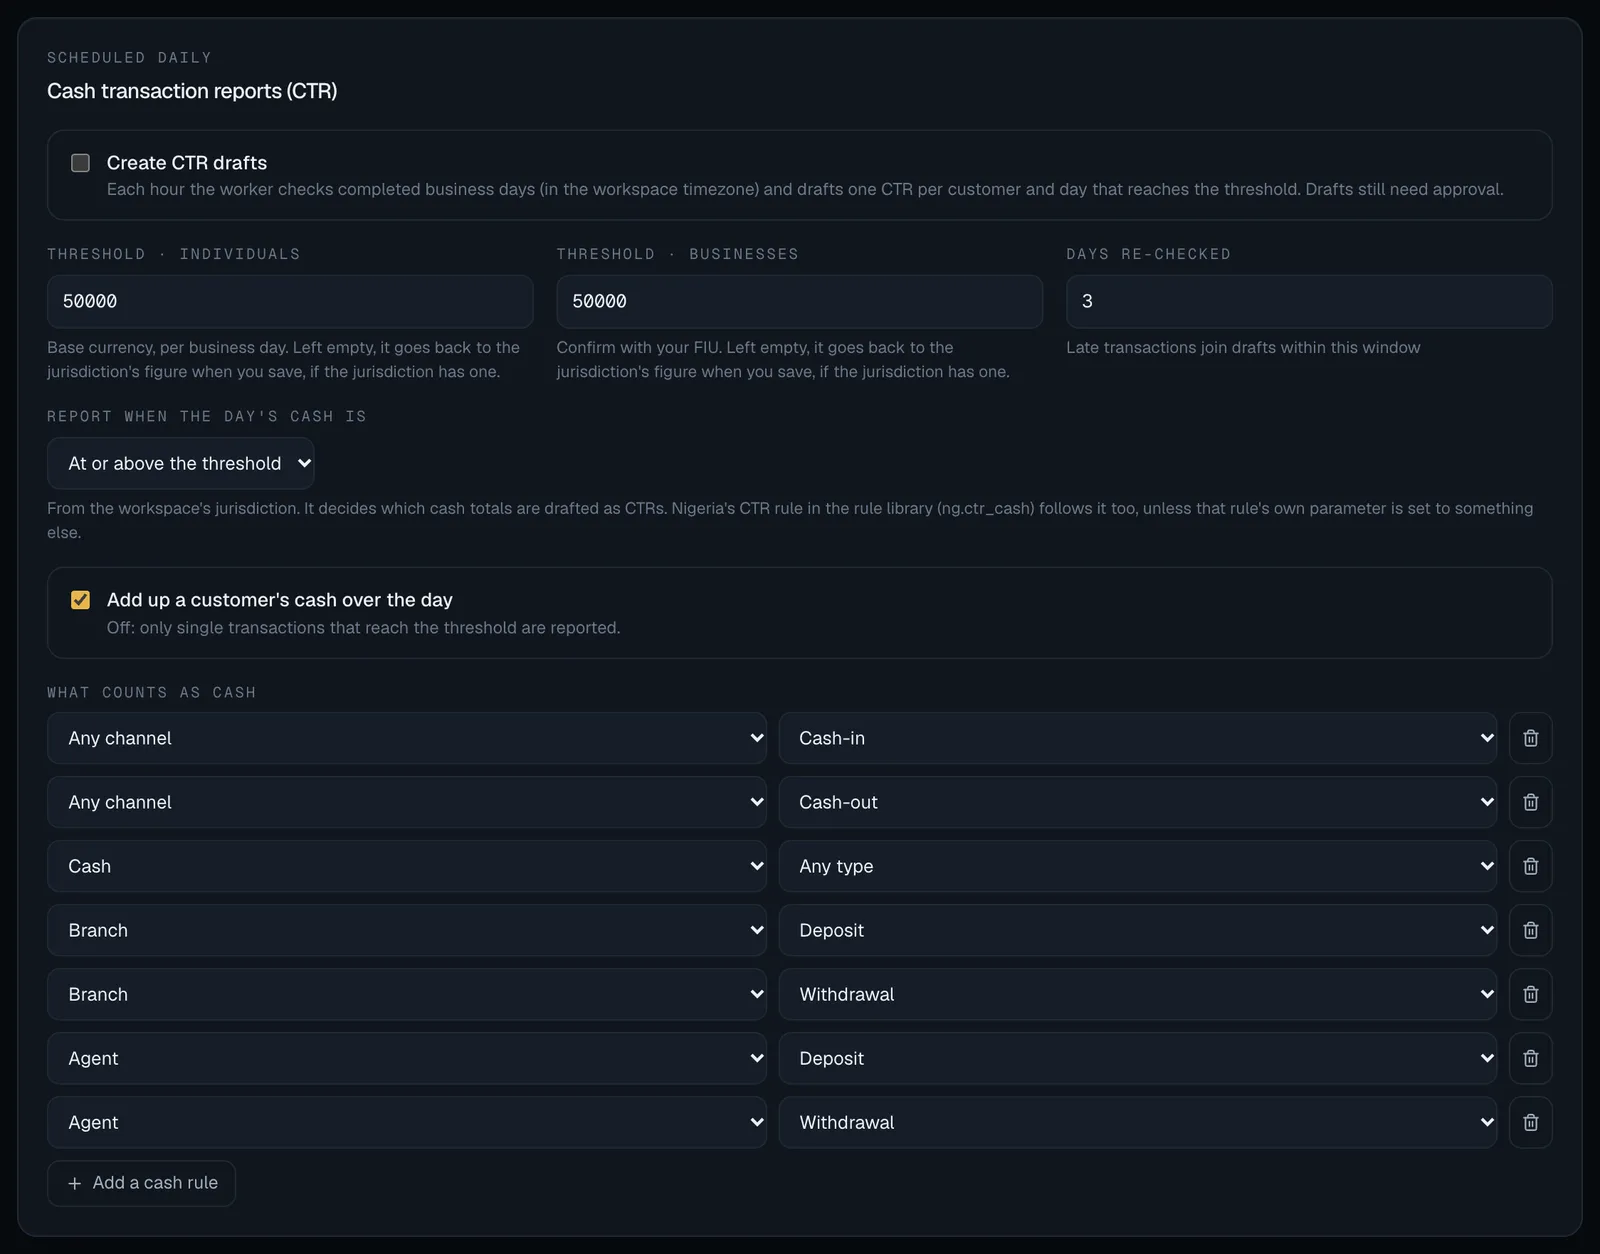
Task: Open type dropdown for the Agent Deposit rule
Action: coord(1138,1058)
